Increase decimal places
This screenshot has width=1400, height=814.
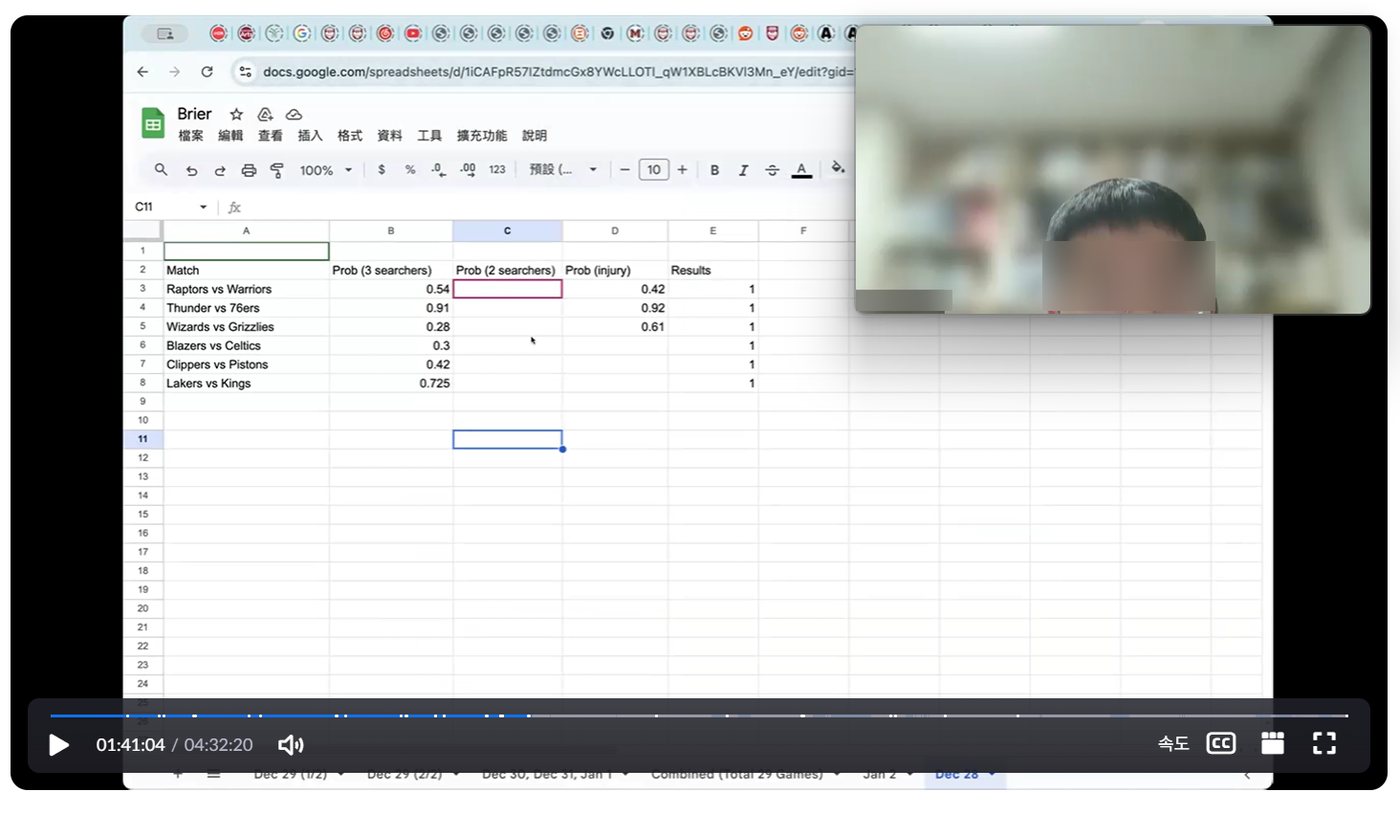pyautogui.click(x=467, y=170)
